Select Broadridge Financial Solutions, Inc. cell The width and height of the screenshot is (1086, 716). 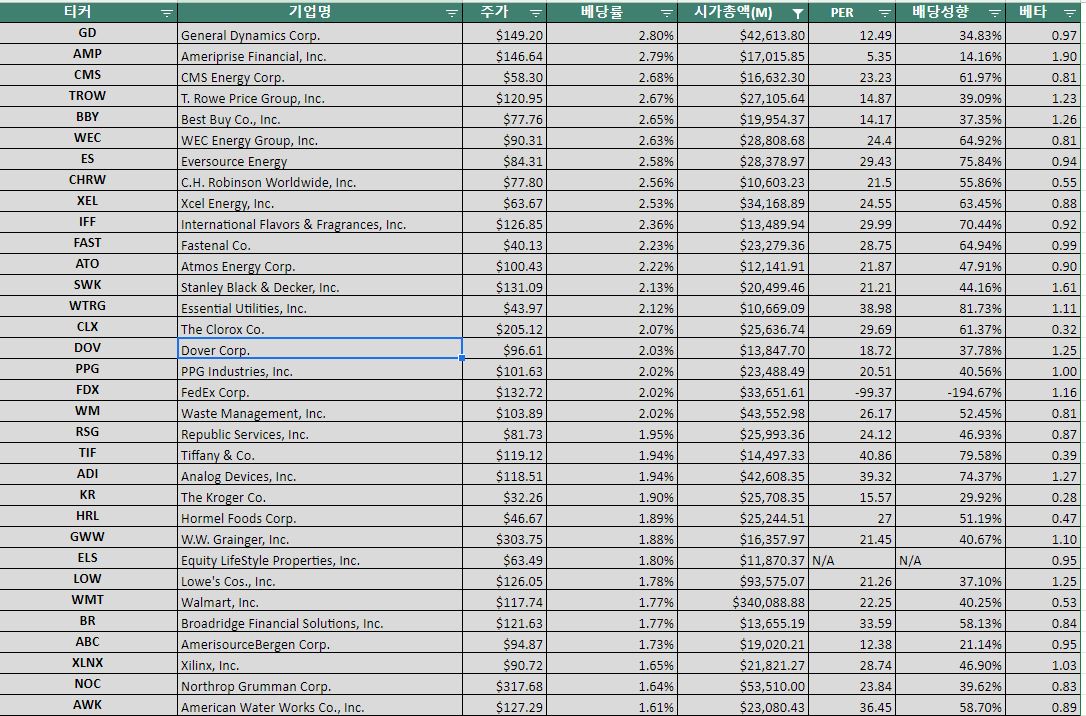(x=320, y=621)
